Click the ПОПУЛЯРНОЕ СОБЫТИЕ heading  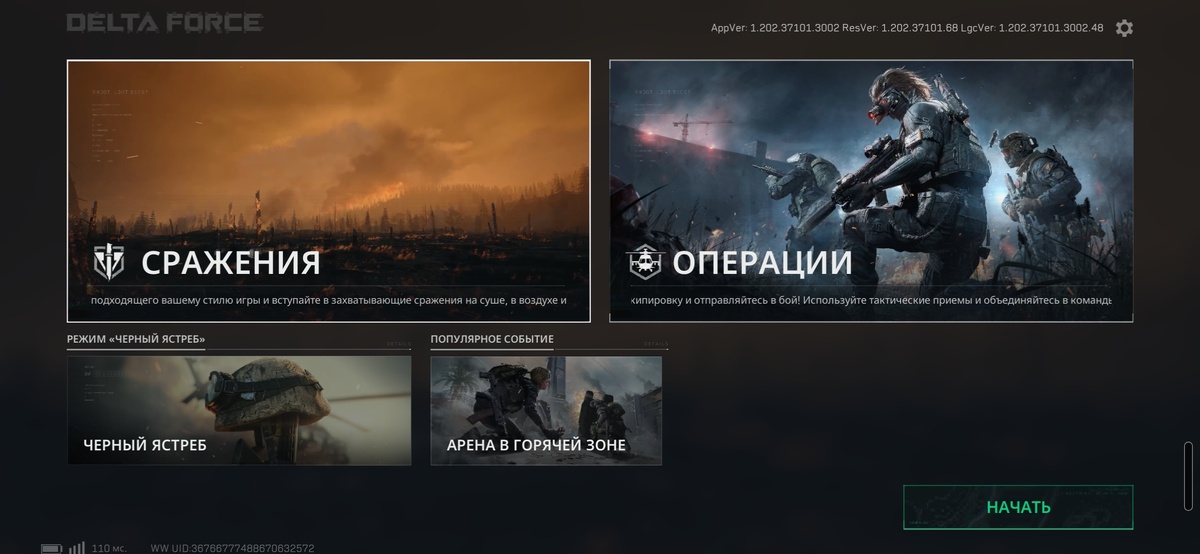[492, 339]
